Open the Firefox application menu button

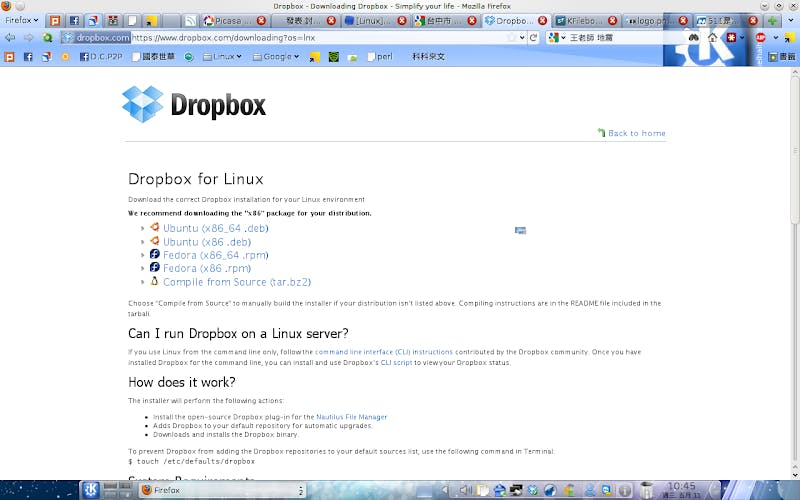point(21,20)
